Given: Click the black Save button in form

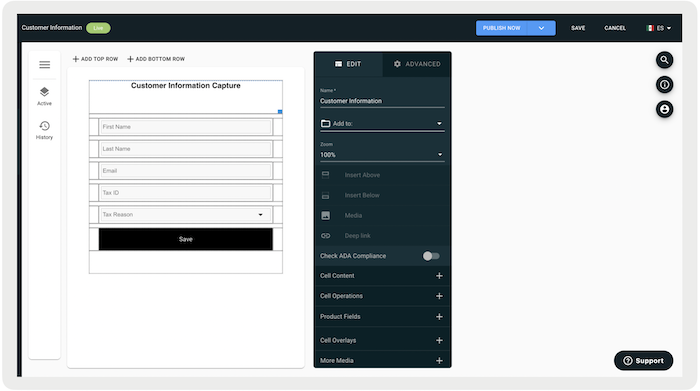Looking at the screenshot, I should [185, 239].
